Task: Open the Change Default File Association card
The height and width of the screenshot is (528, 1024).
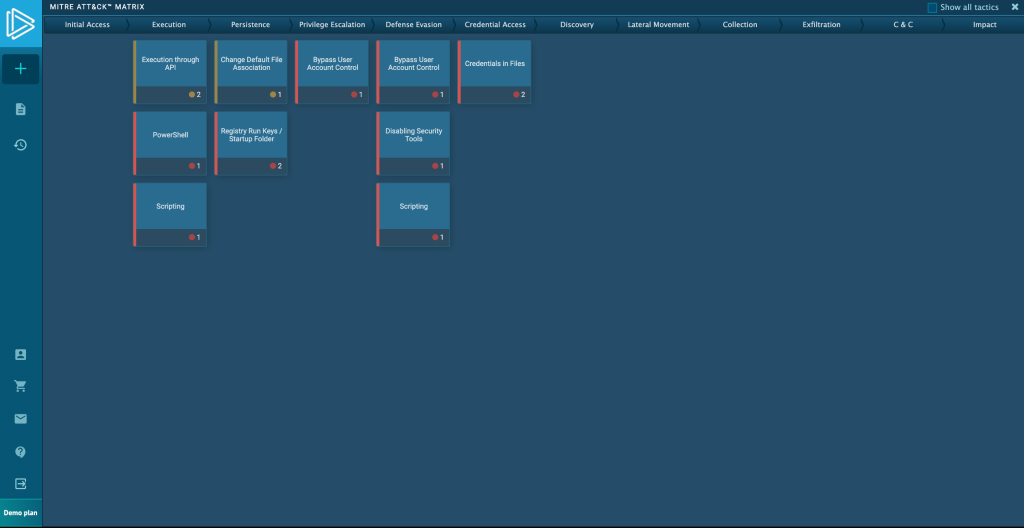Action: [x=251, y=72]
